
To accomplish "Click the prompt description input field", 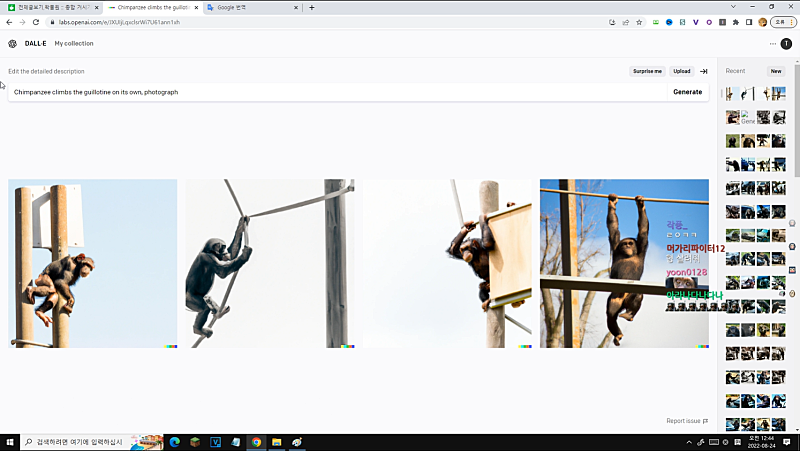I will click(x=337, y=92).
